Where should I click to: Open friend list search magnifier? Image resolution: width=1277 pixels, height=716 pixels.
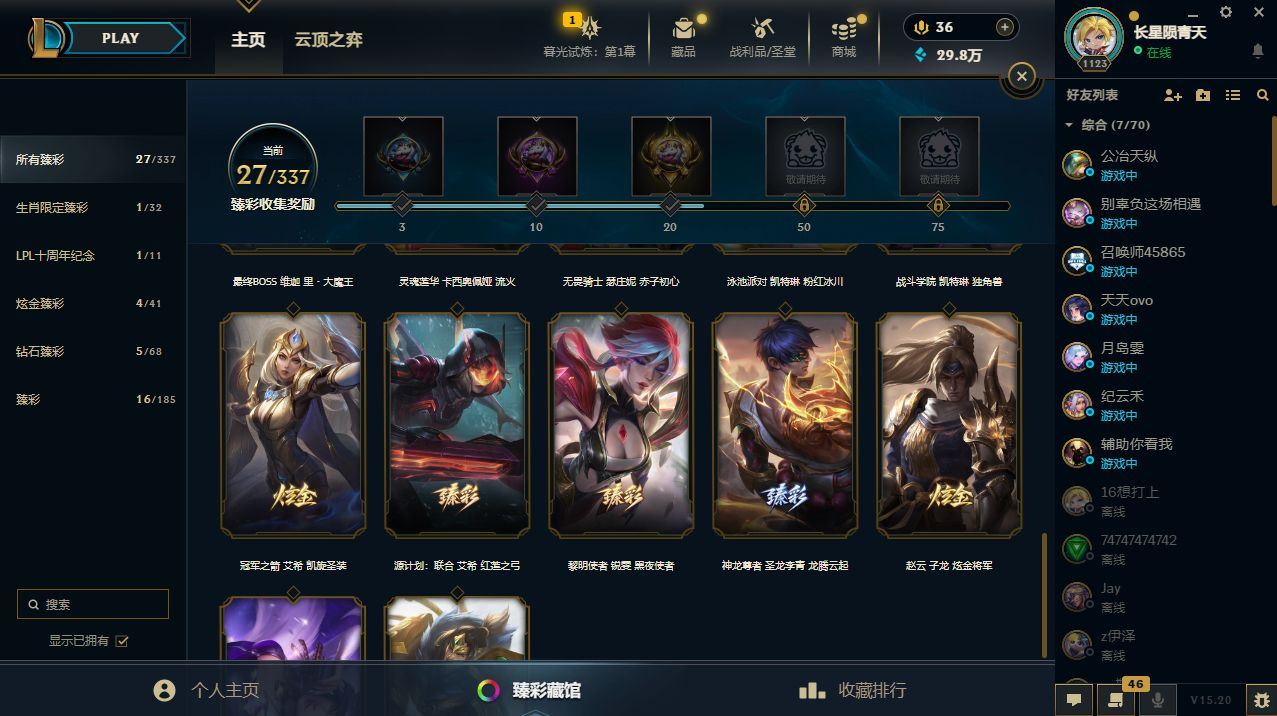[1263, 95]
